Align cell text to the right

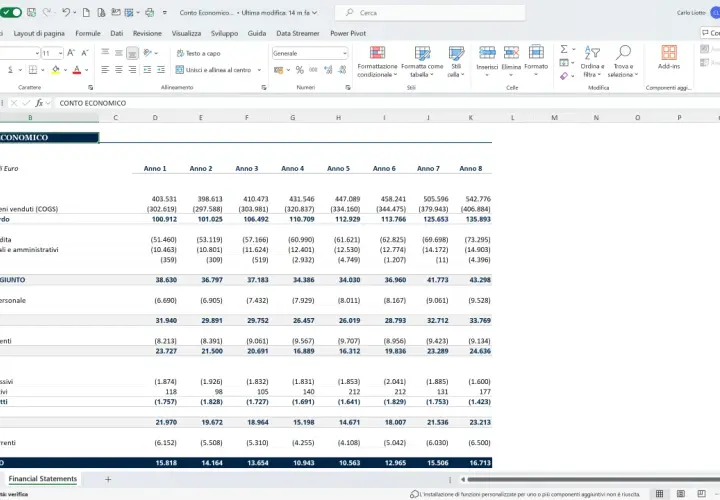pos(132,70)
